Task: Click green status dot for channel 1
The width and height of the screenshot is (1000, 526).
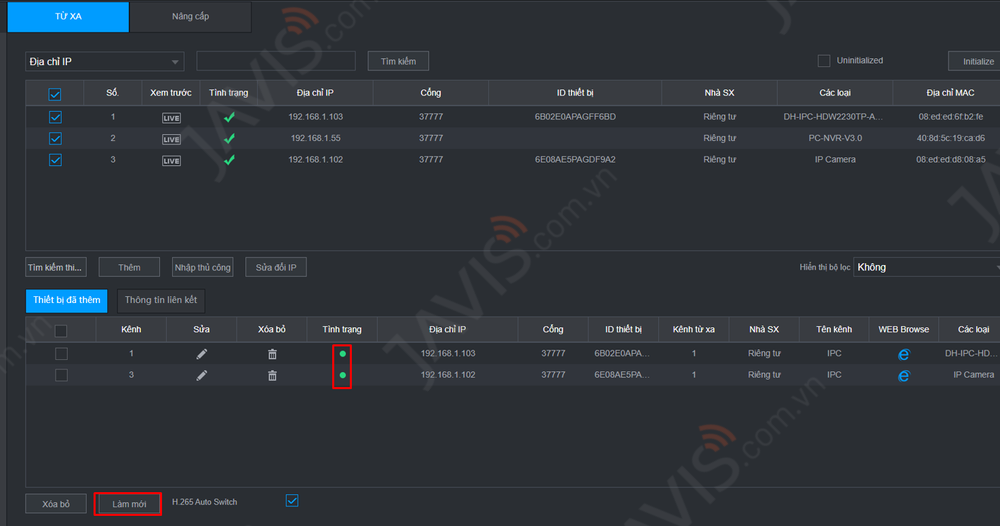Action: pos(342,354)
